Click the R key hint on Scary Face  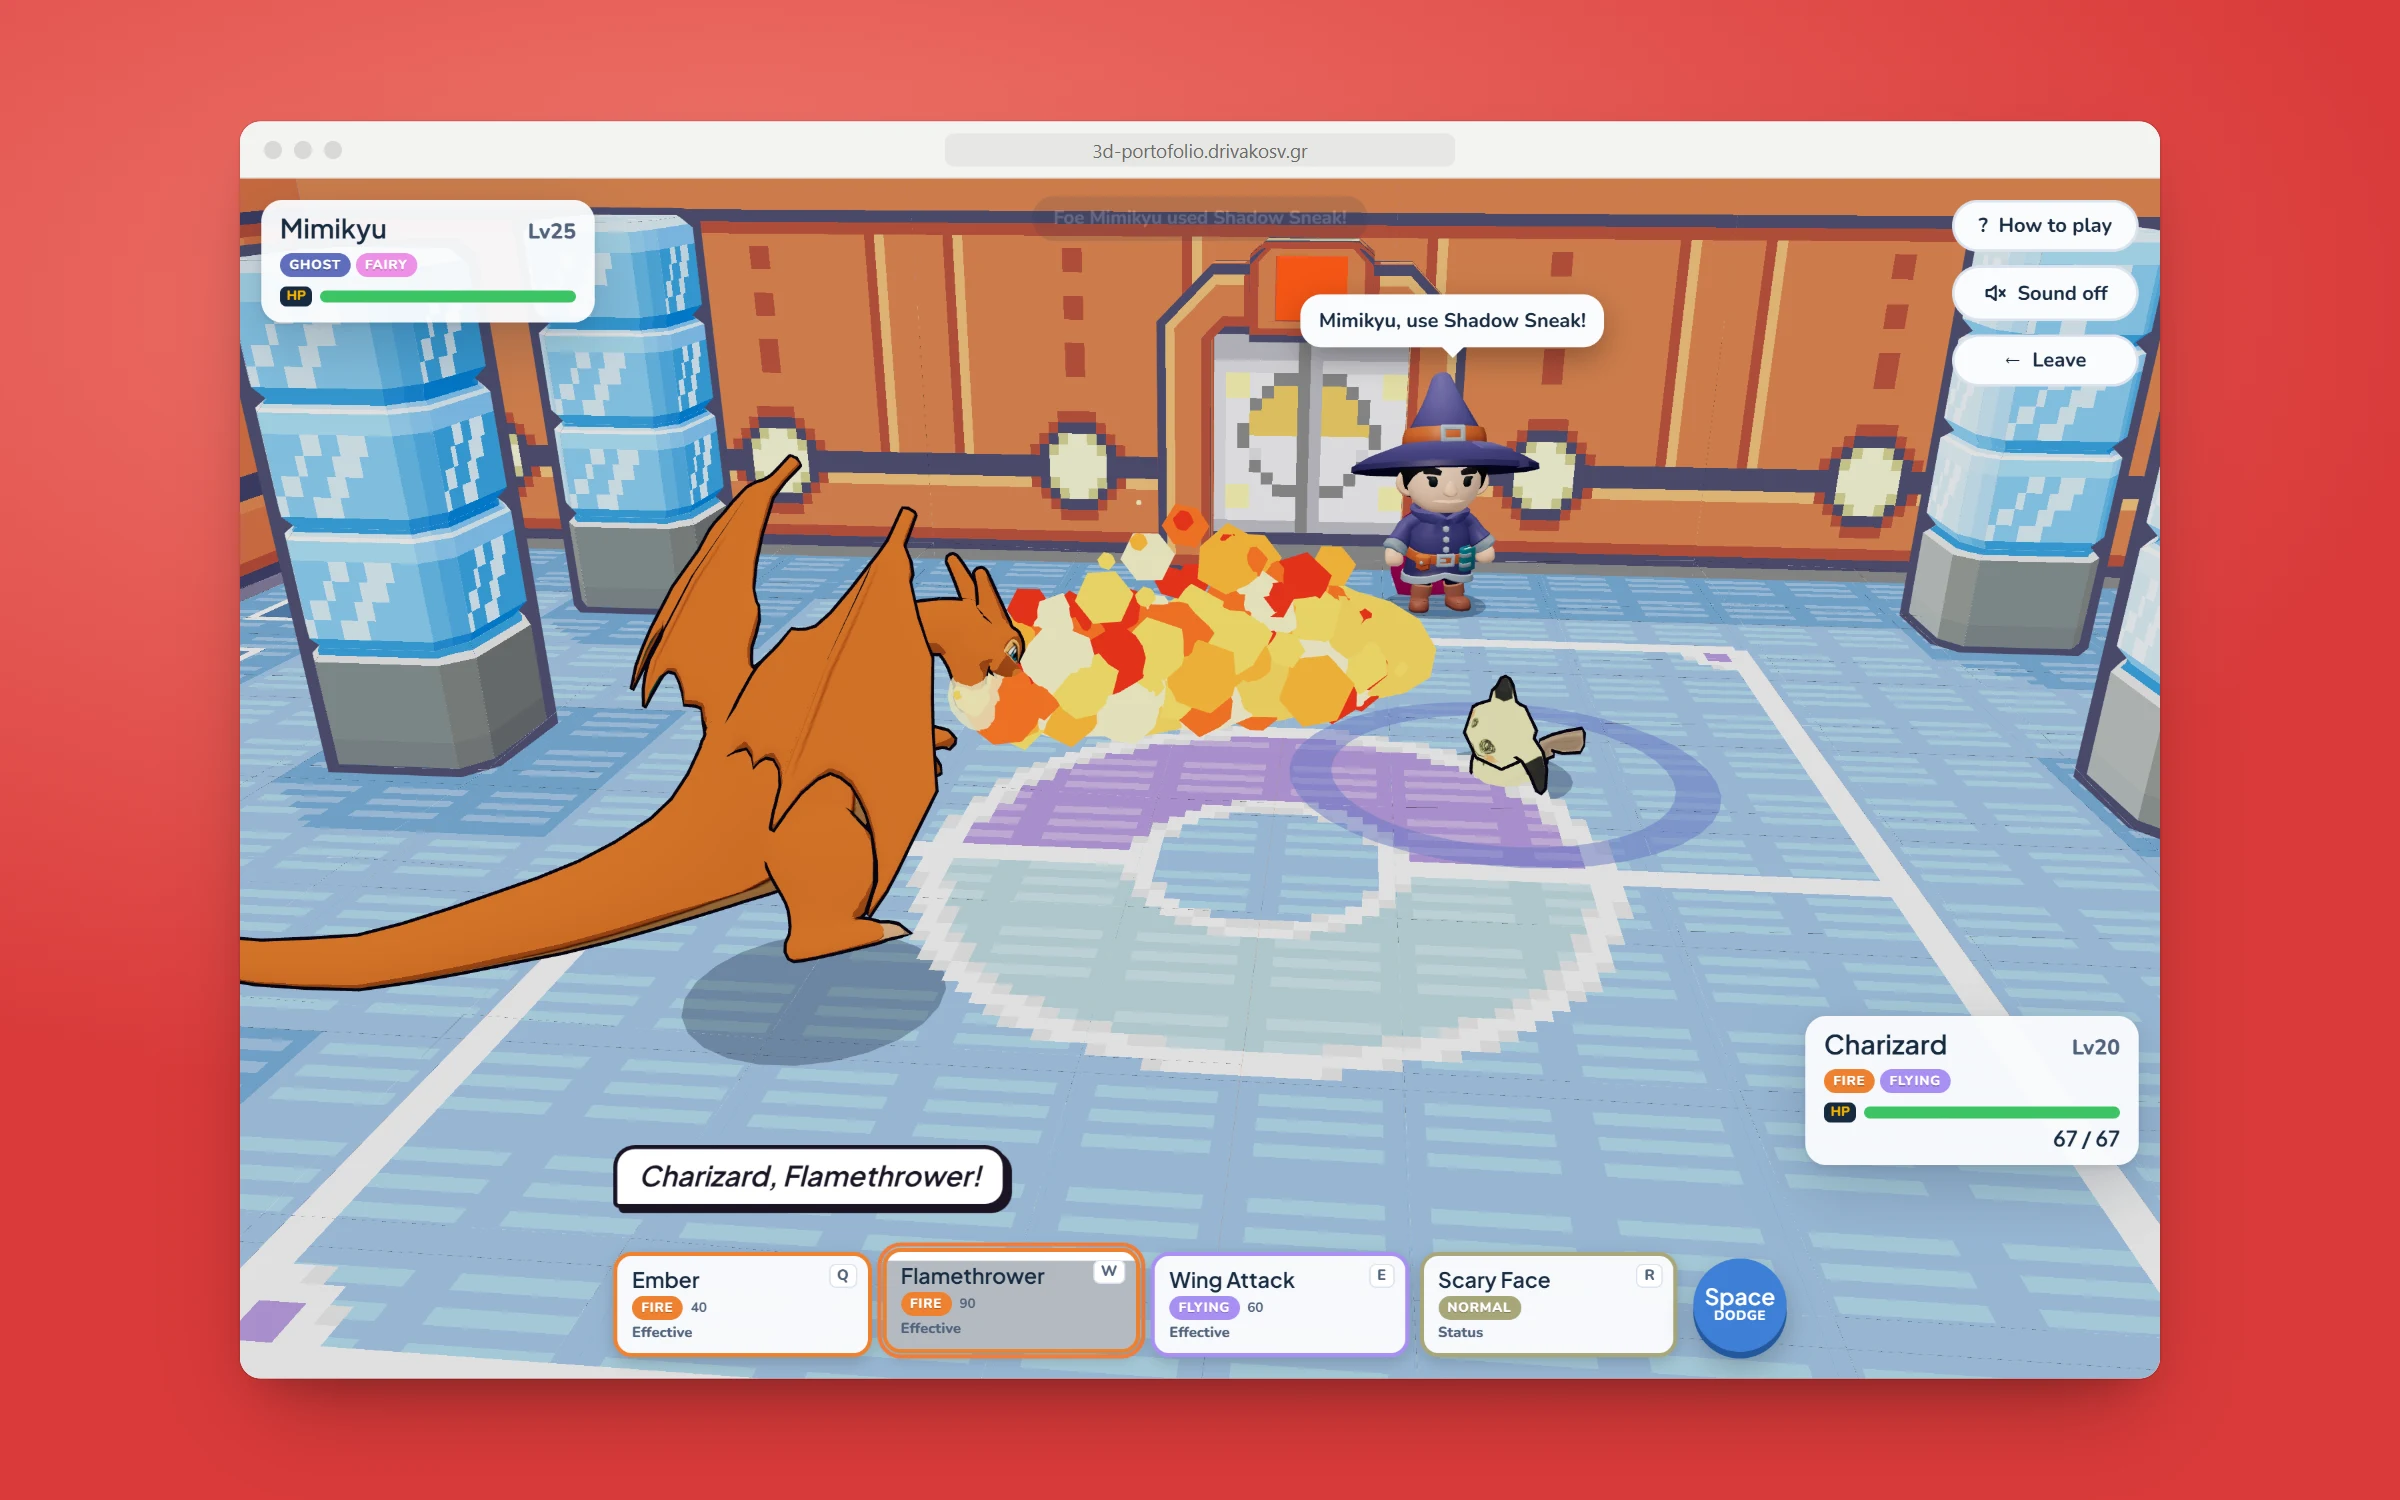point(1649,1275)
